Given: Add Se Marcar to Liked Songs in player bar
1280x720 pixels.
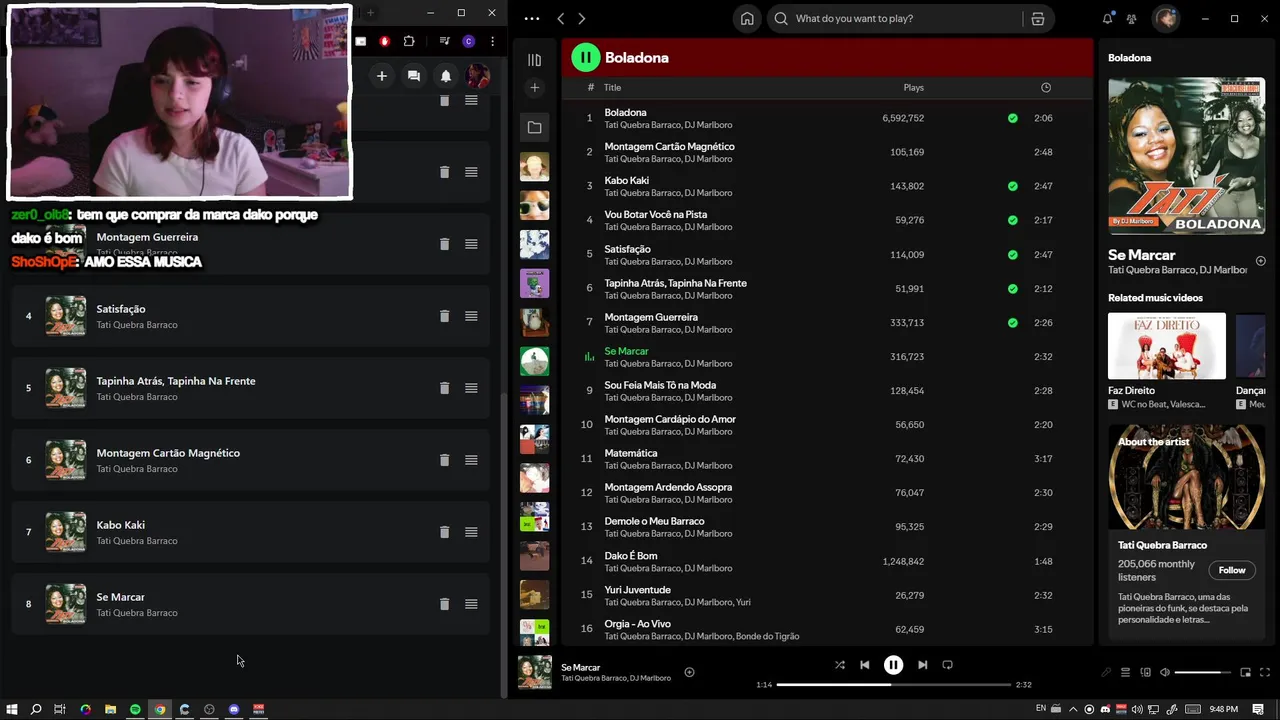Looking at the screenshot, I should pyautogui.click(x=689, y=672).
